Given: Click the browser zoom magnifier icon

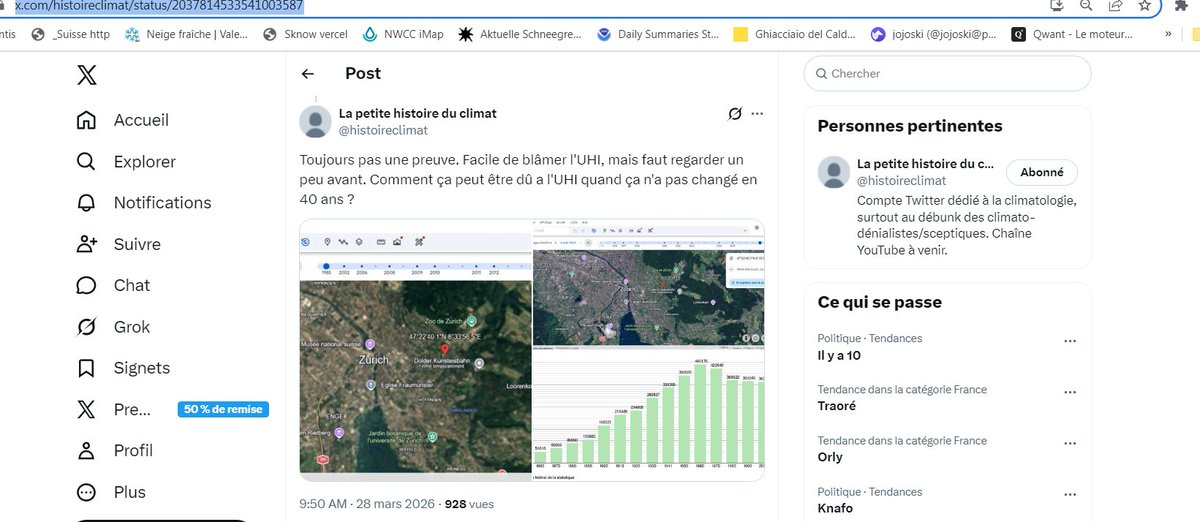Looking at the screenshot, I should pyautogui.click(x=1086, y=5).
